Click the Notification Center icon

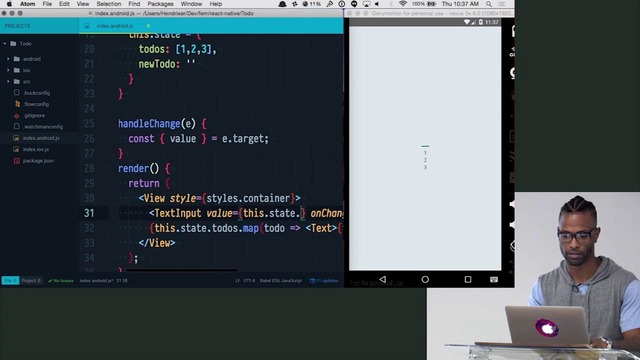click(x=502, y=4)
